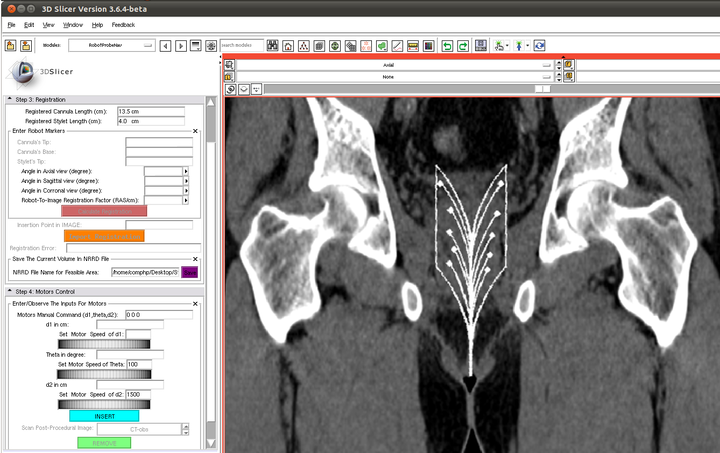
Task: Open the Colors module icon
Action: 428,46
